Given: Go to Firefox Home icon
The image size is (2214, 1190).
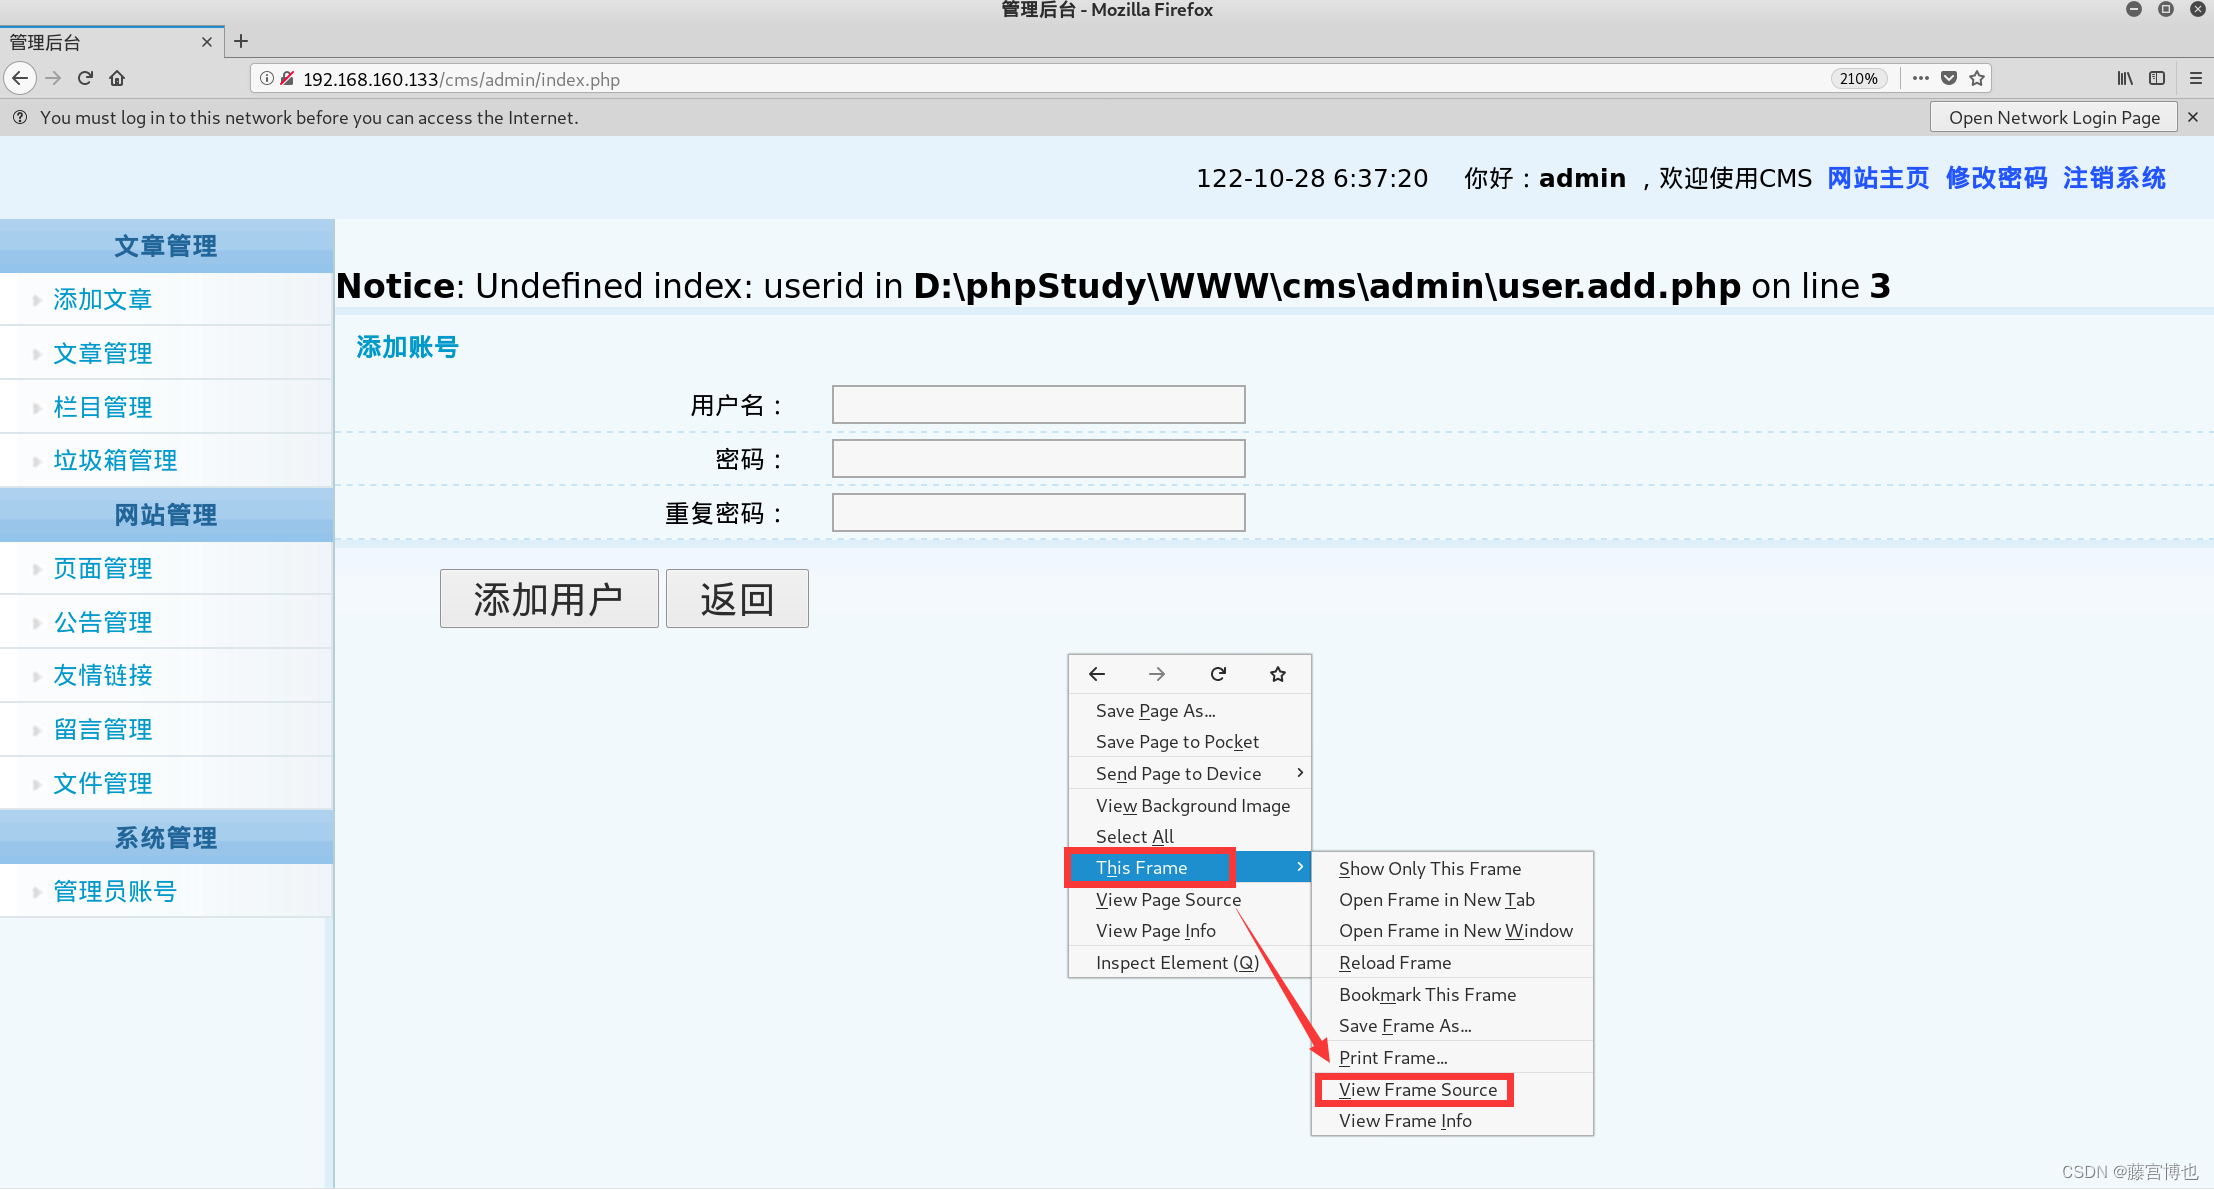Looking at the screenshot, I should [117, 78].
